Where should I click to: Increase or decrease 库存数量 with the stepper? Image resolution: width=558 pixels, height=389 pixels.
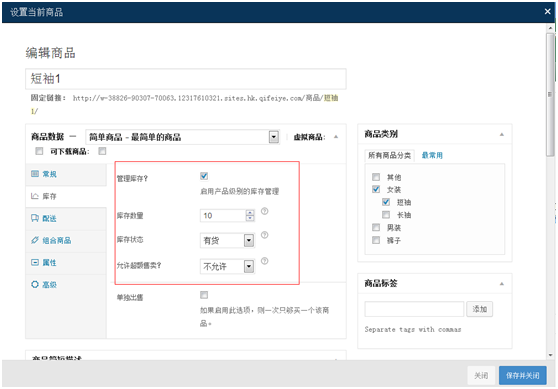coord(250,215)
